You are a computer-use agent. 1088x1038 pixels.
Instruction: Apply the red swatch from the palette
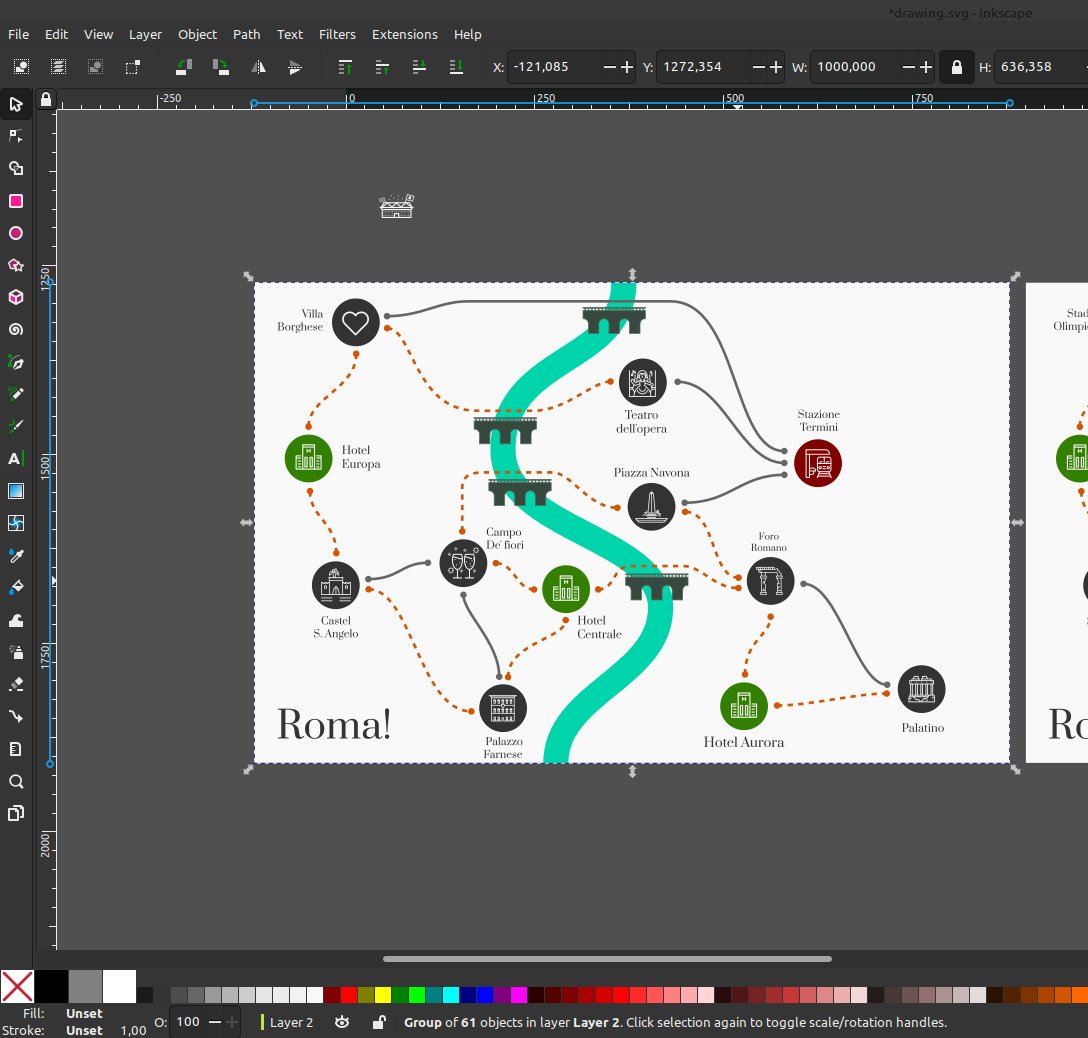click(348, 995)
